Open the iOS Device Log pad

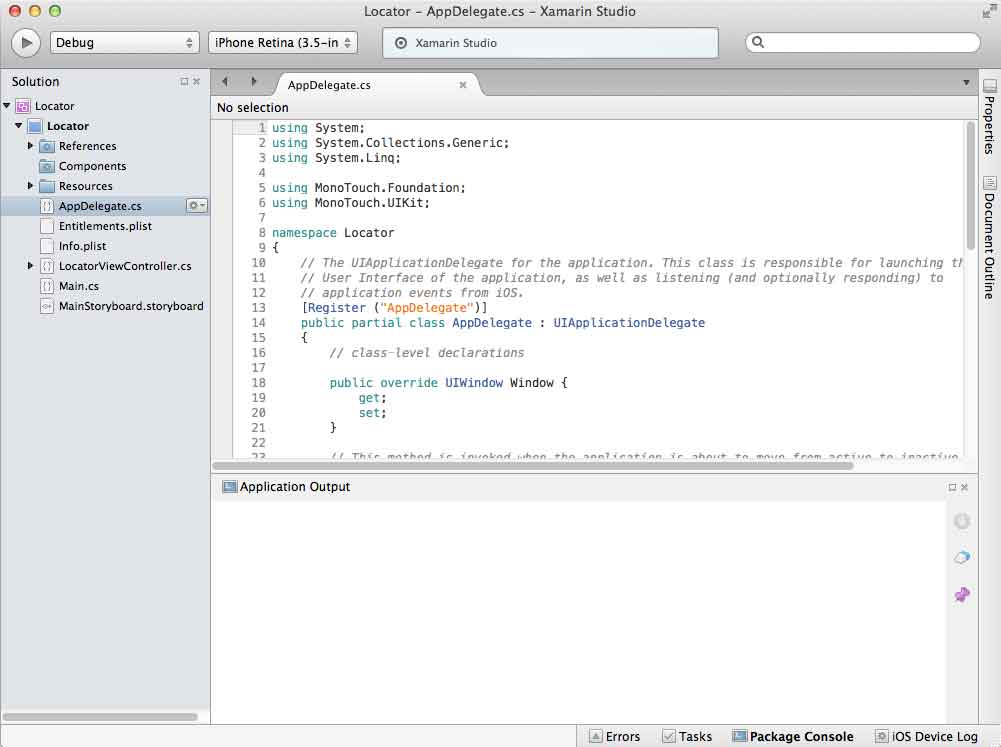click(926, 736)
